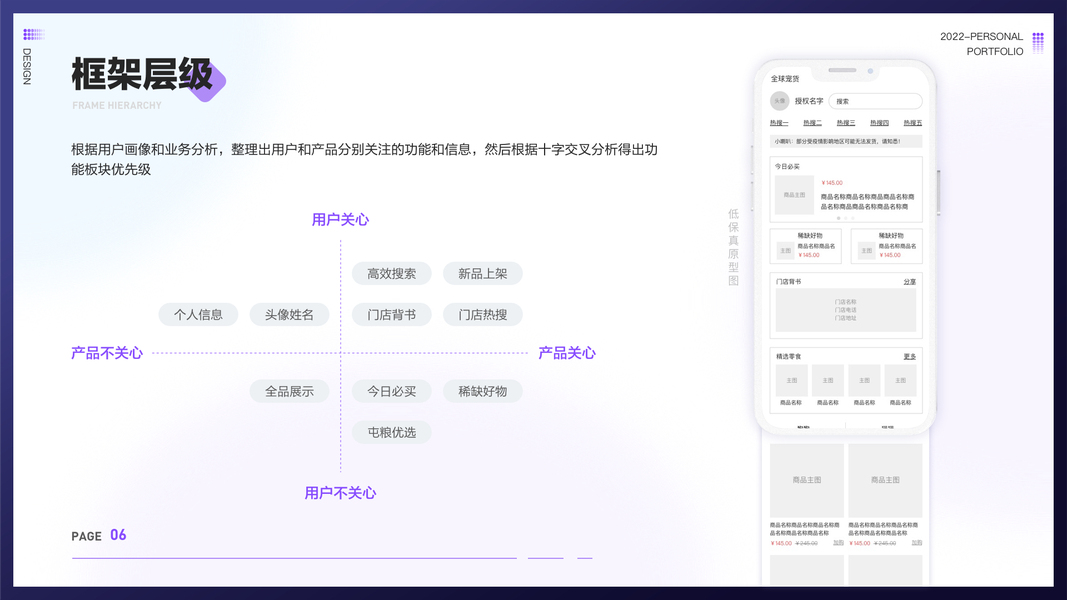Select the 热搜二 hot search link
Viewport: 1067px width, 600px height.
[812, 123]
